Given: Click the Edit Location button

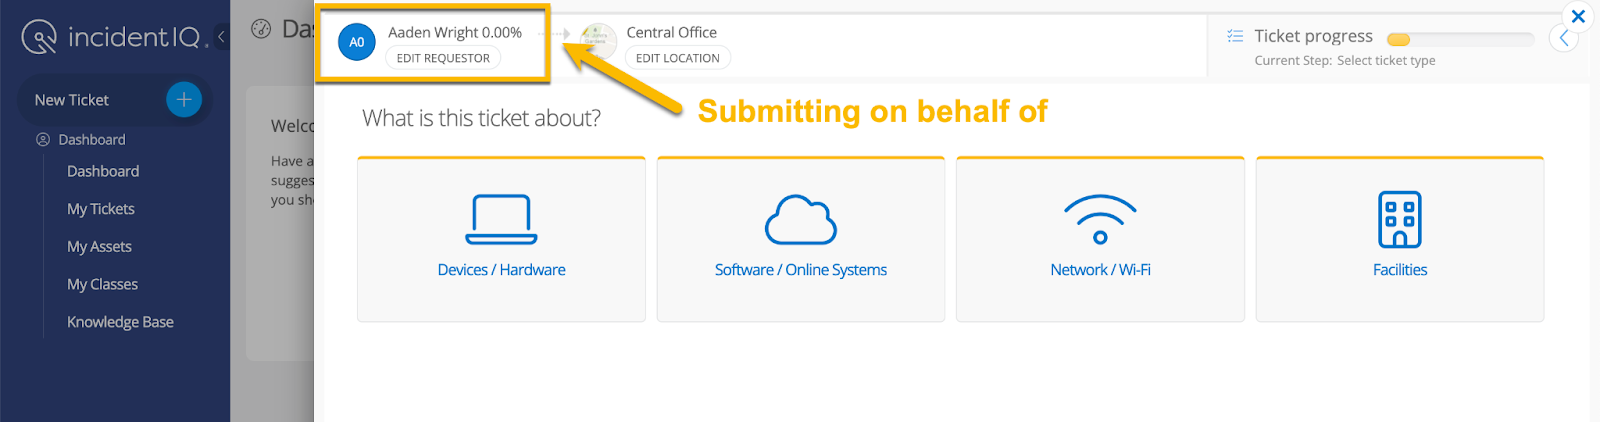Looking at the screenshot, I should (x=678, y=58).
